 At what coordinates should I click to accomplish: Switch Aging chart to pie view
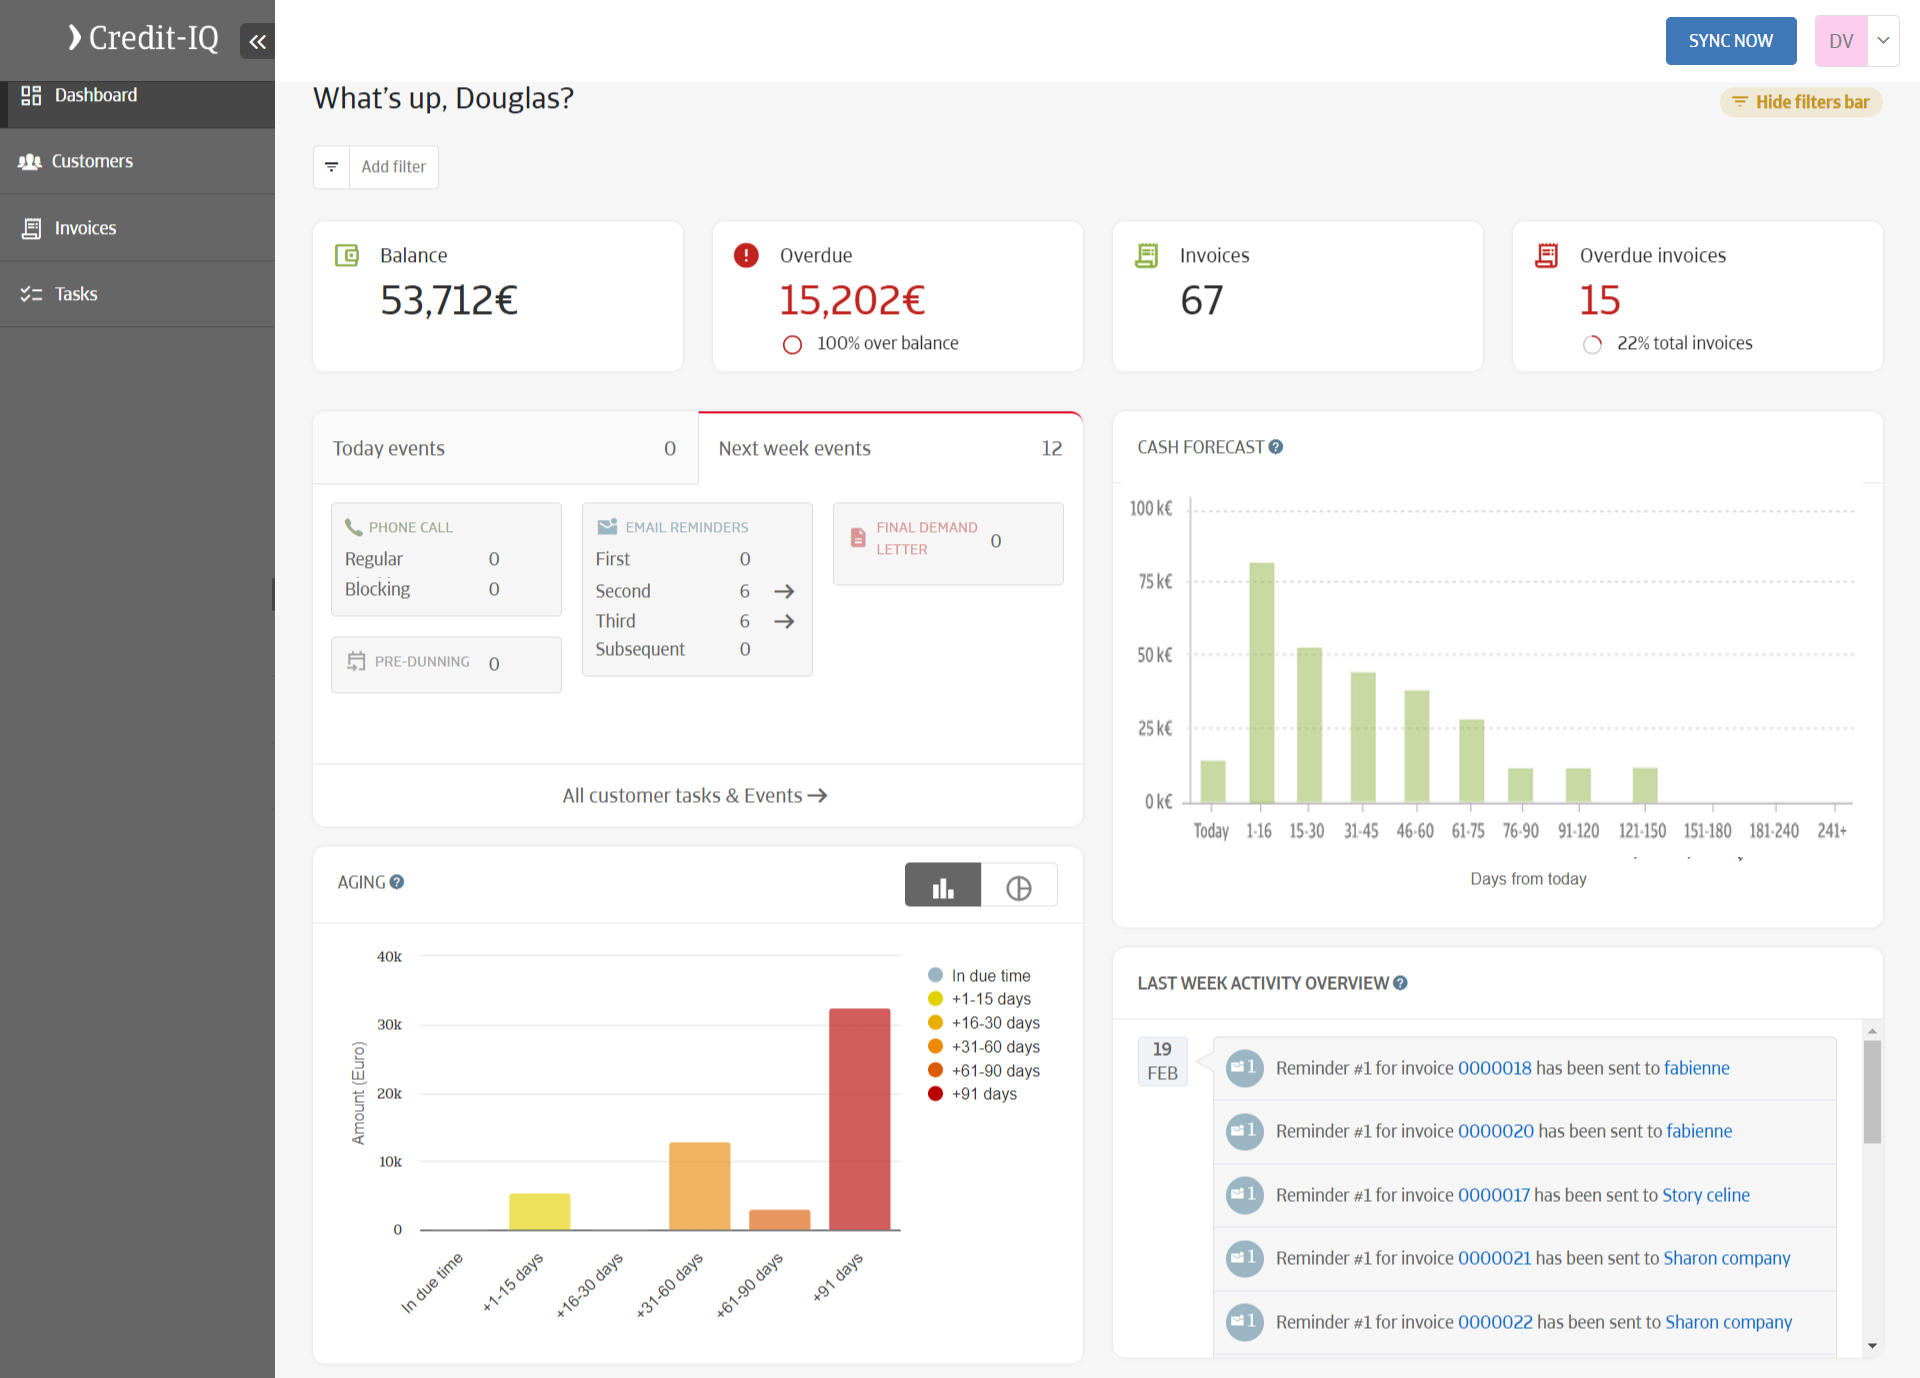1018,886
